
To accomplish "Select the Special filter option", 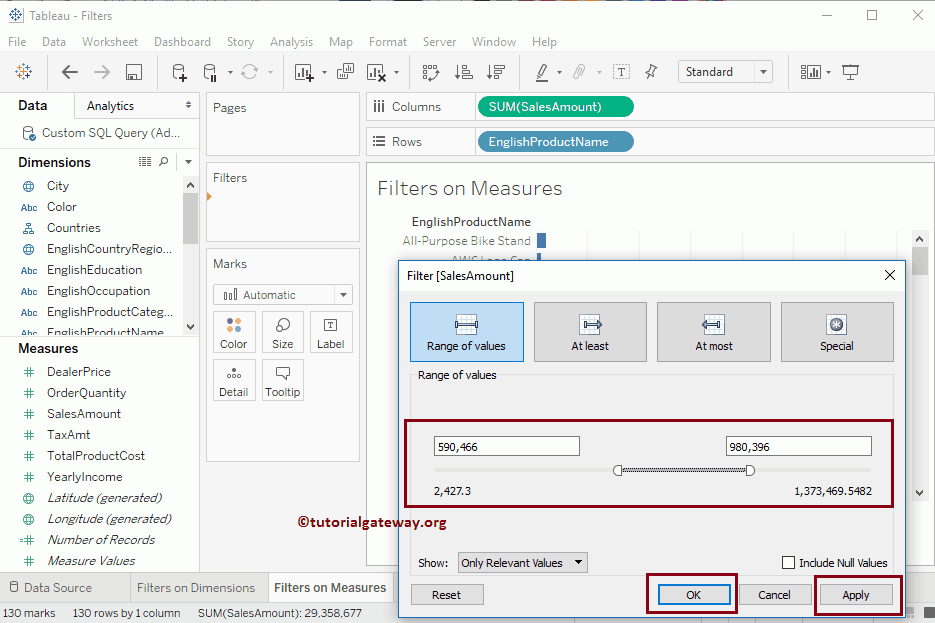I will coord(837,331).
